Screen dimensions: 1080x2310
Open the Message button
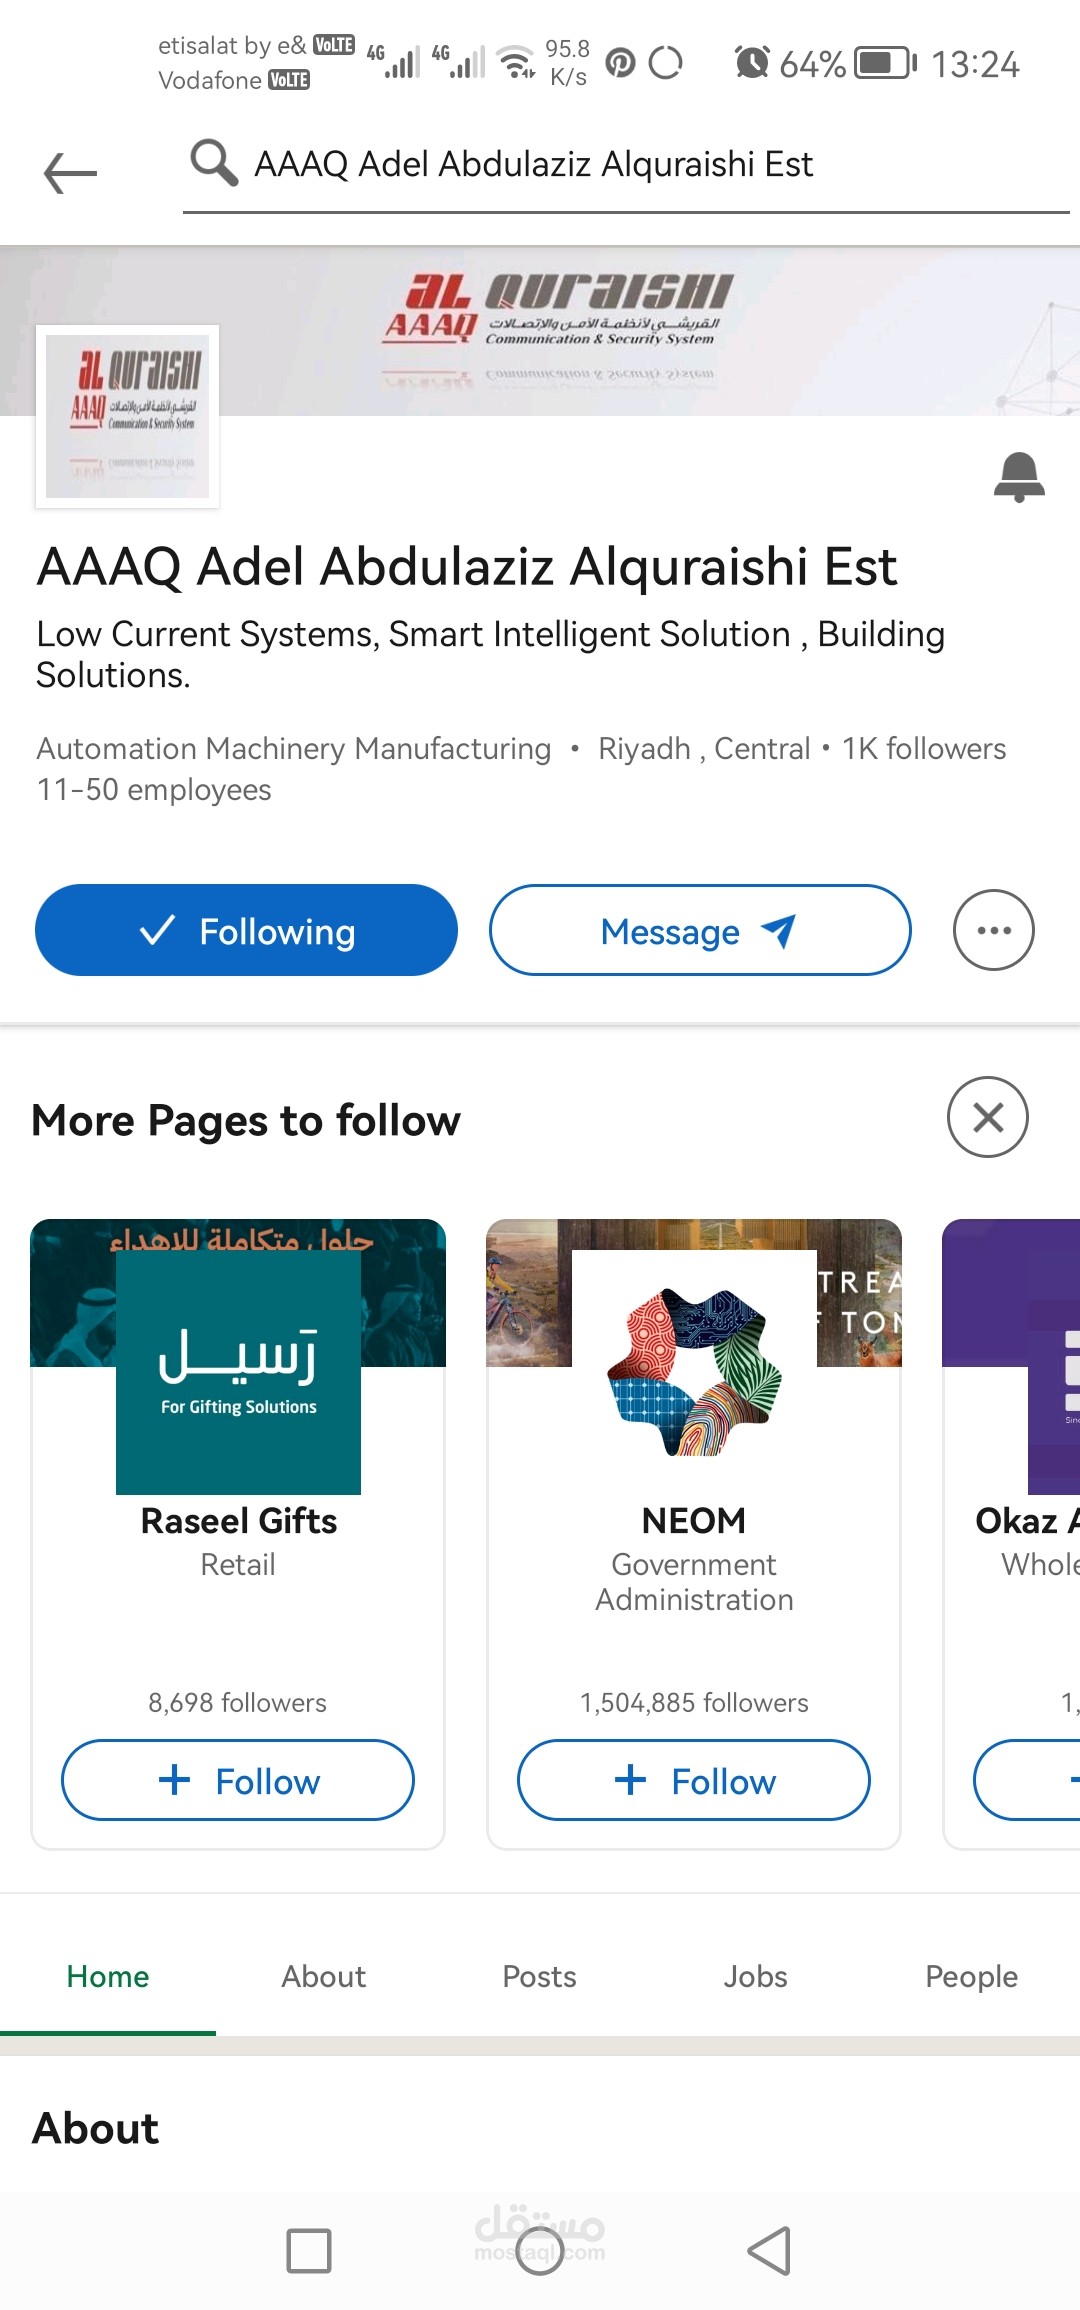click(699, 930)
